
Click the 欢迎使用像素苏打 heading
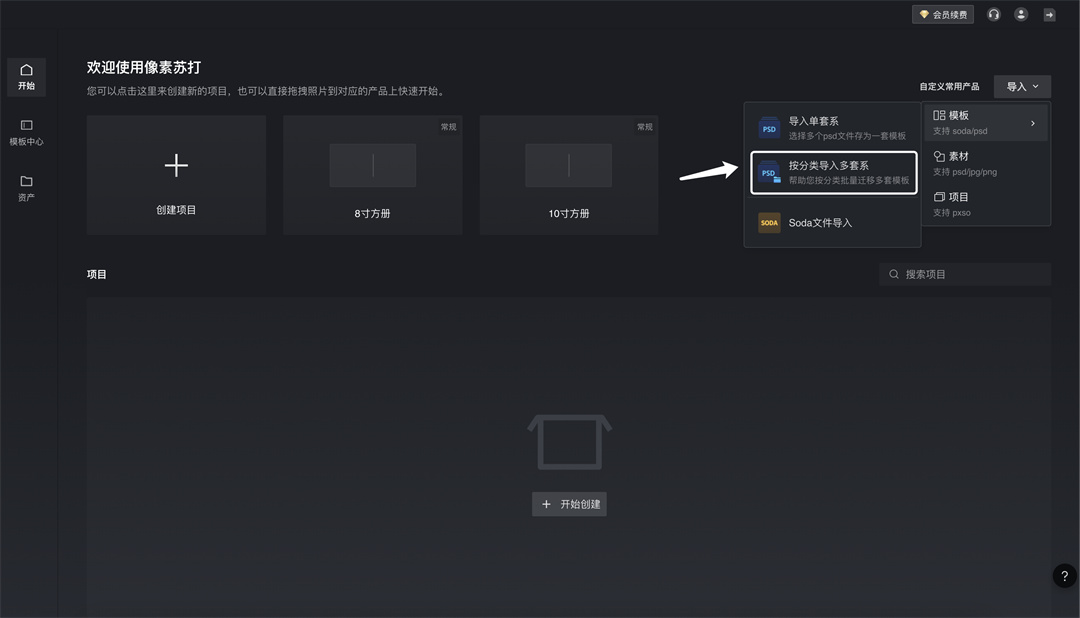click(x=144, y=68)
